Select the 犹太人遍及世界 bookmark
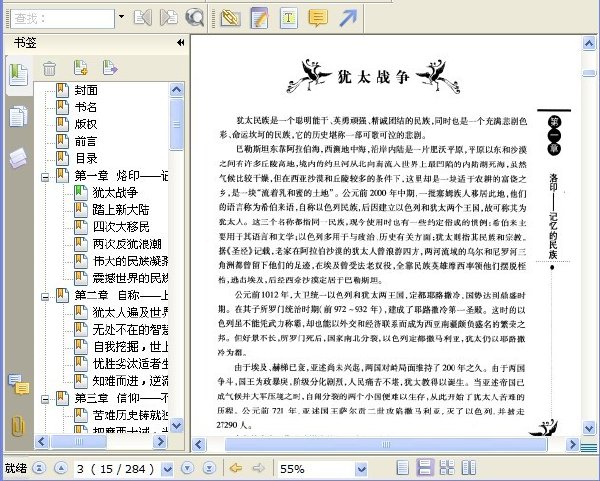This screenshot has width=600, height=481. coord(130,312)
